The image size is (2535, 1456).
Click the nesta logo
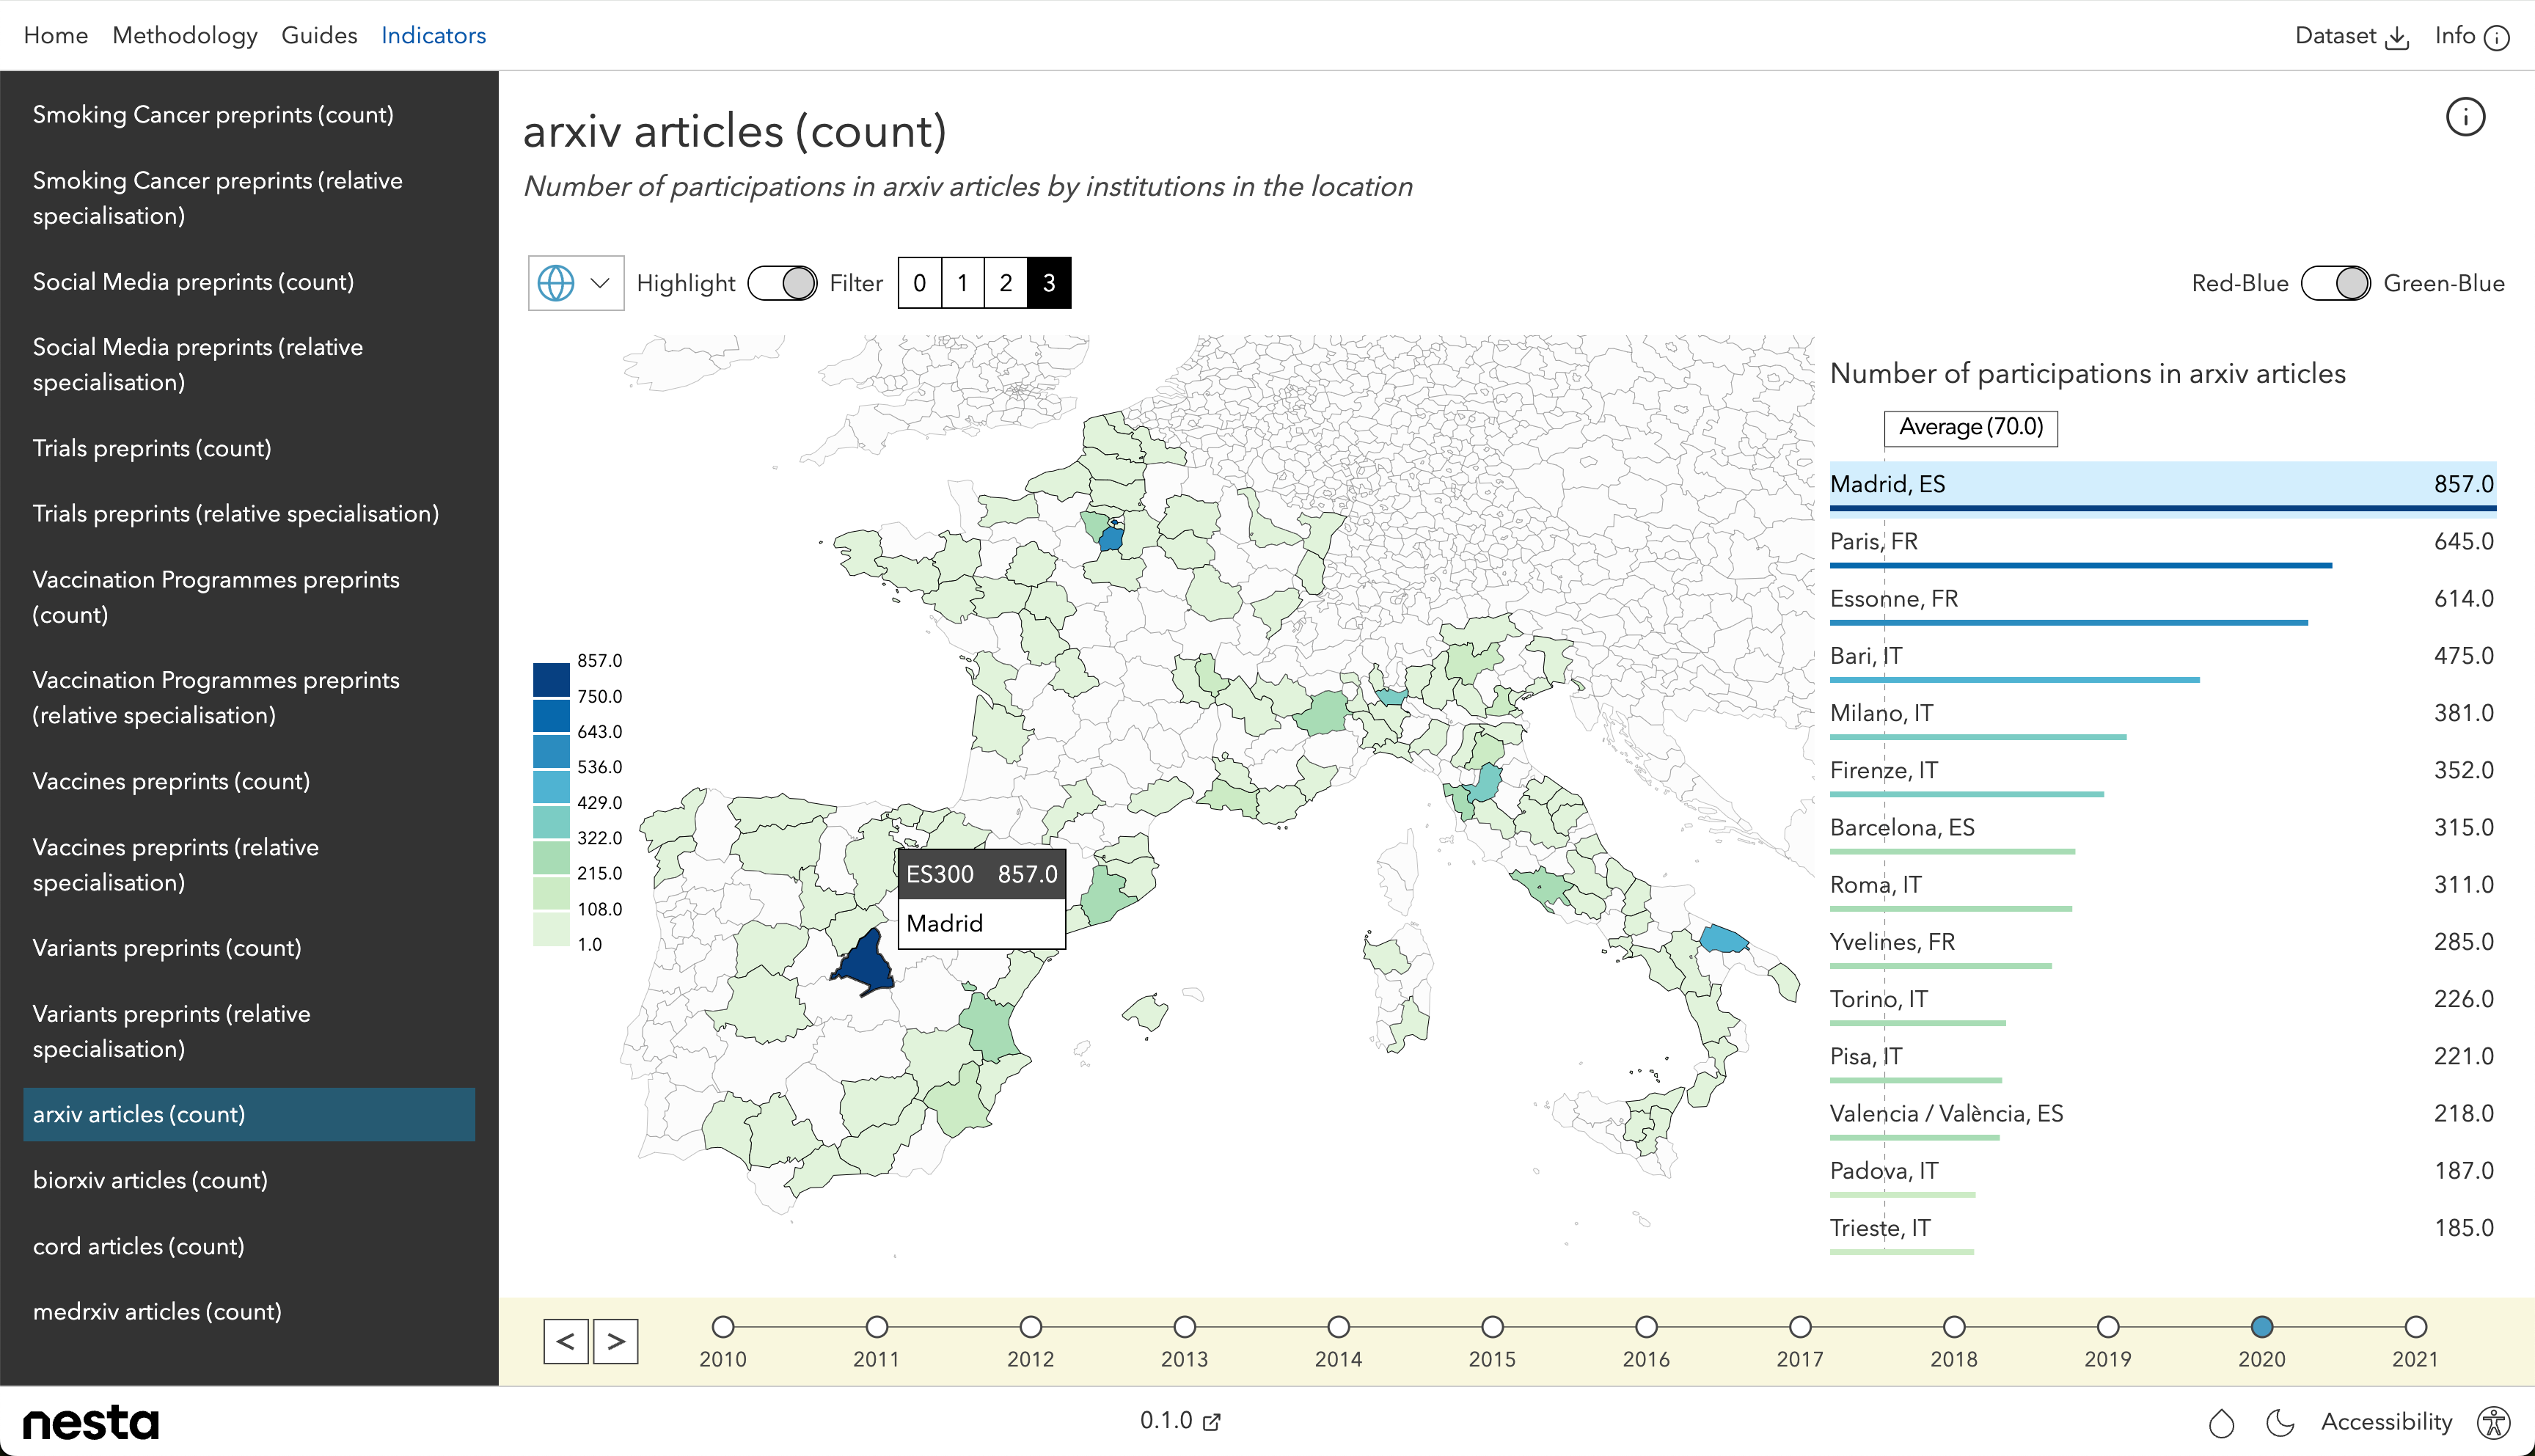pyautogui.click(x=91, y=1422)
